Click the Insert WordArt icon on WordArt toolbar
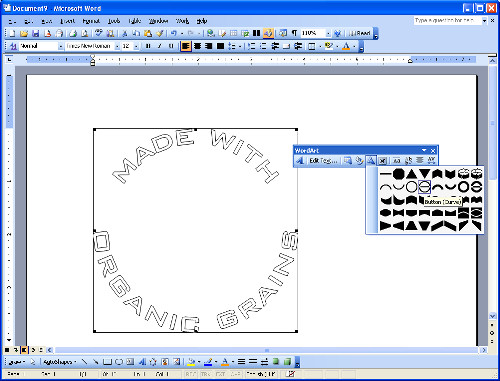The width and height of the screenshot is (500, 381). pyautogui.click(x=300, y=161)
